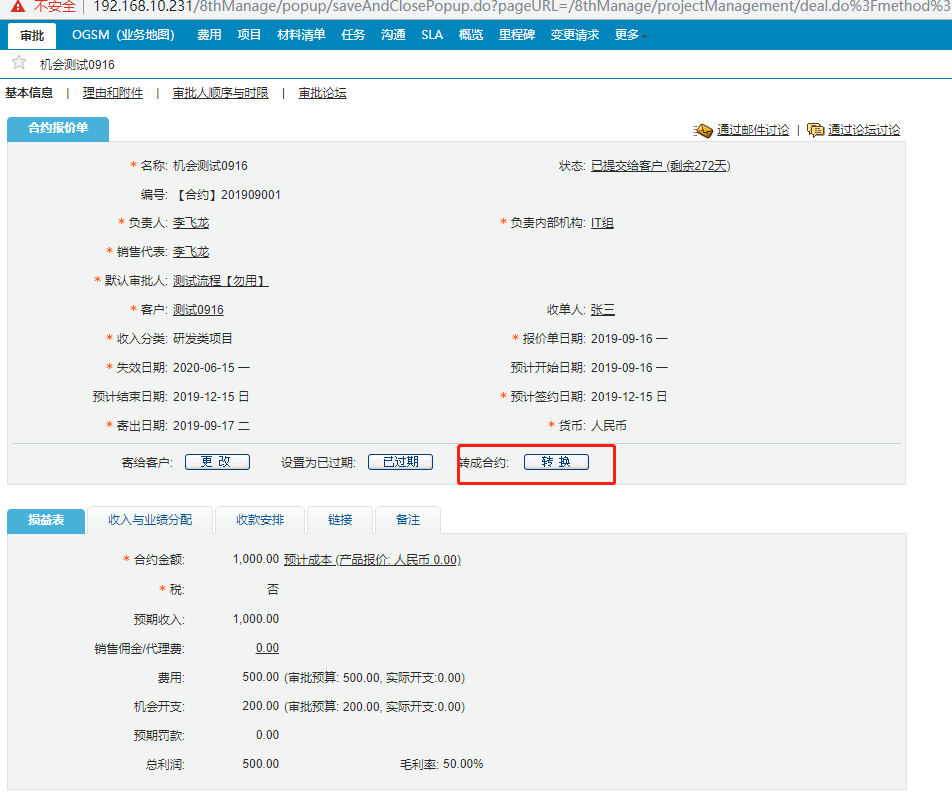Open the SLA menu item
952x792 pixels.
point(432,35)
